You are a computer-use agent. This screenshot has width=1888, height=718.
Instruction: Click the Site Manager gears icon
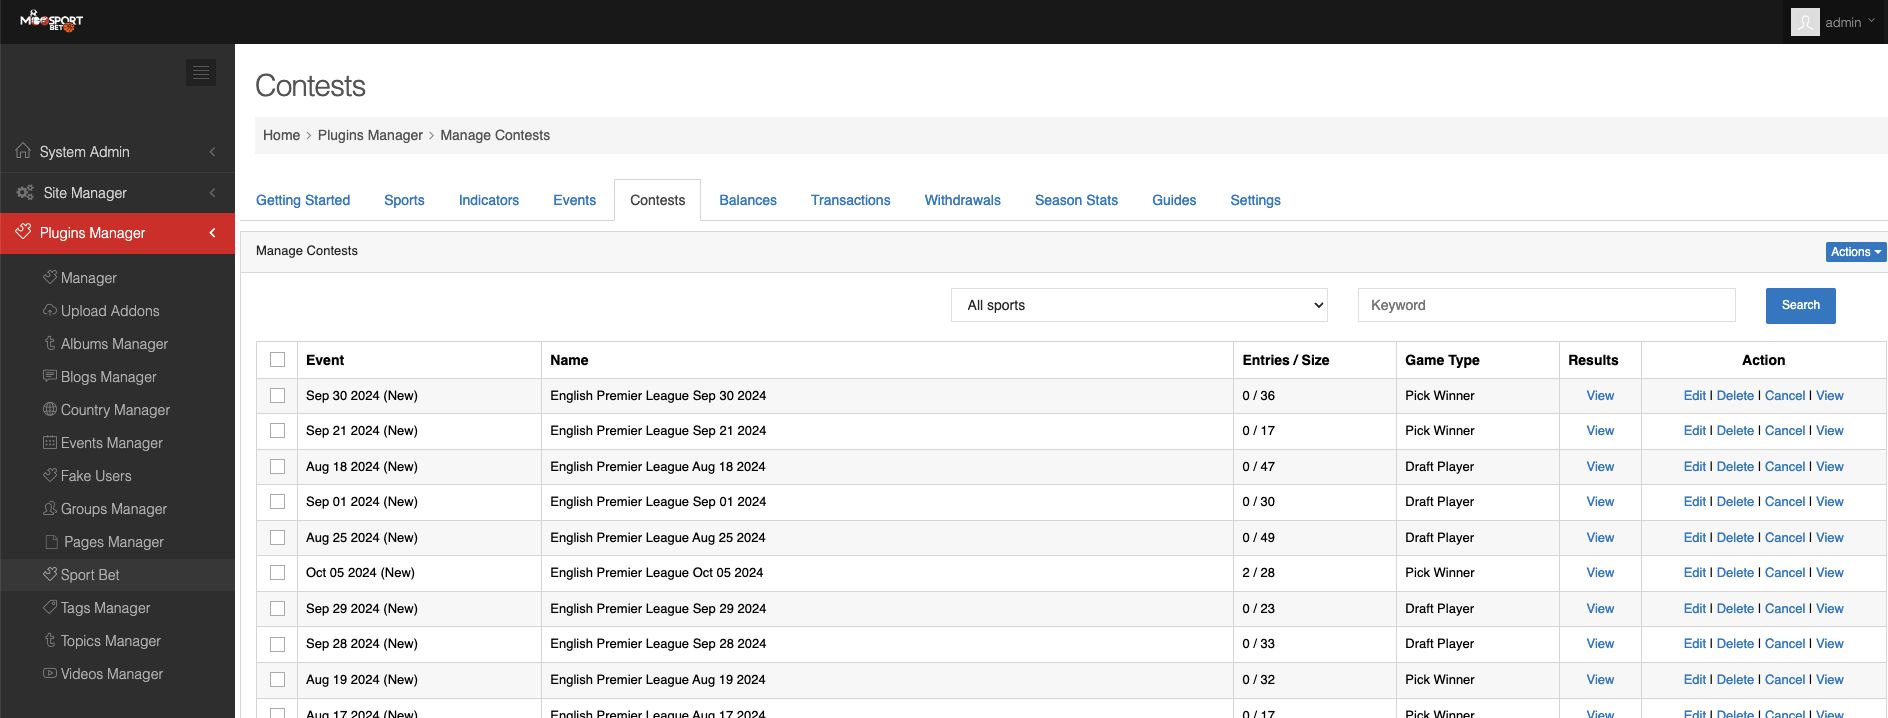[x=25, y=192]
